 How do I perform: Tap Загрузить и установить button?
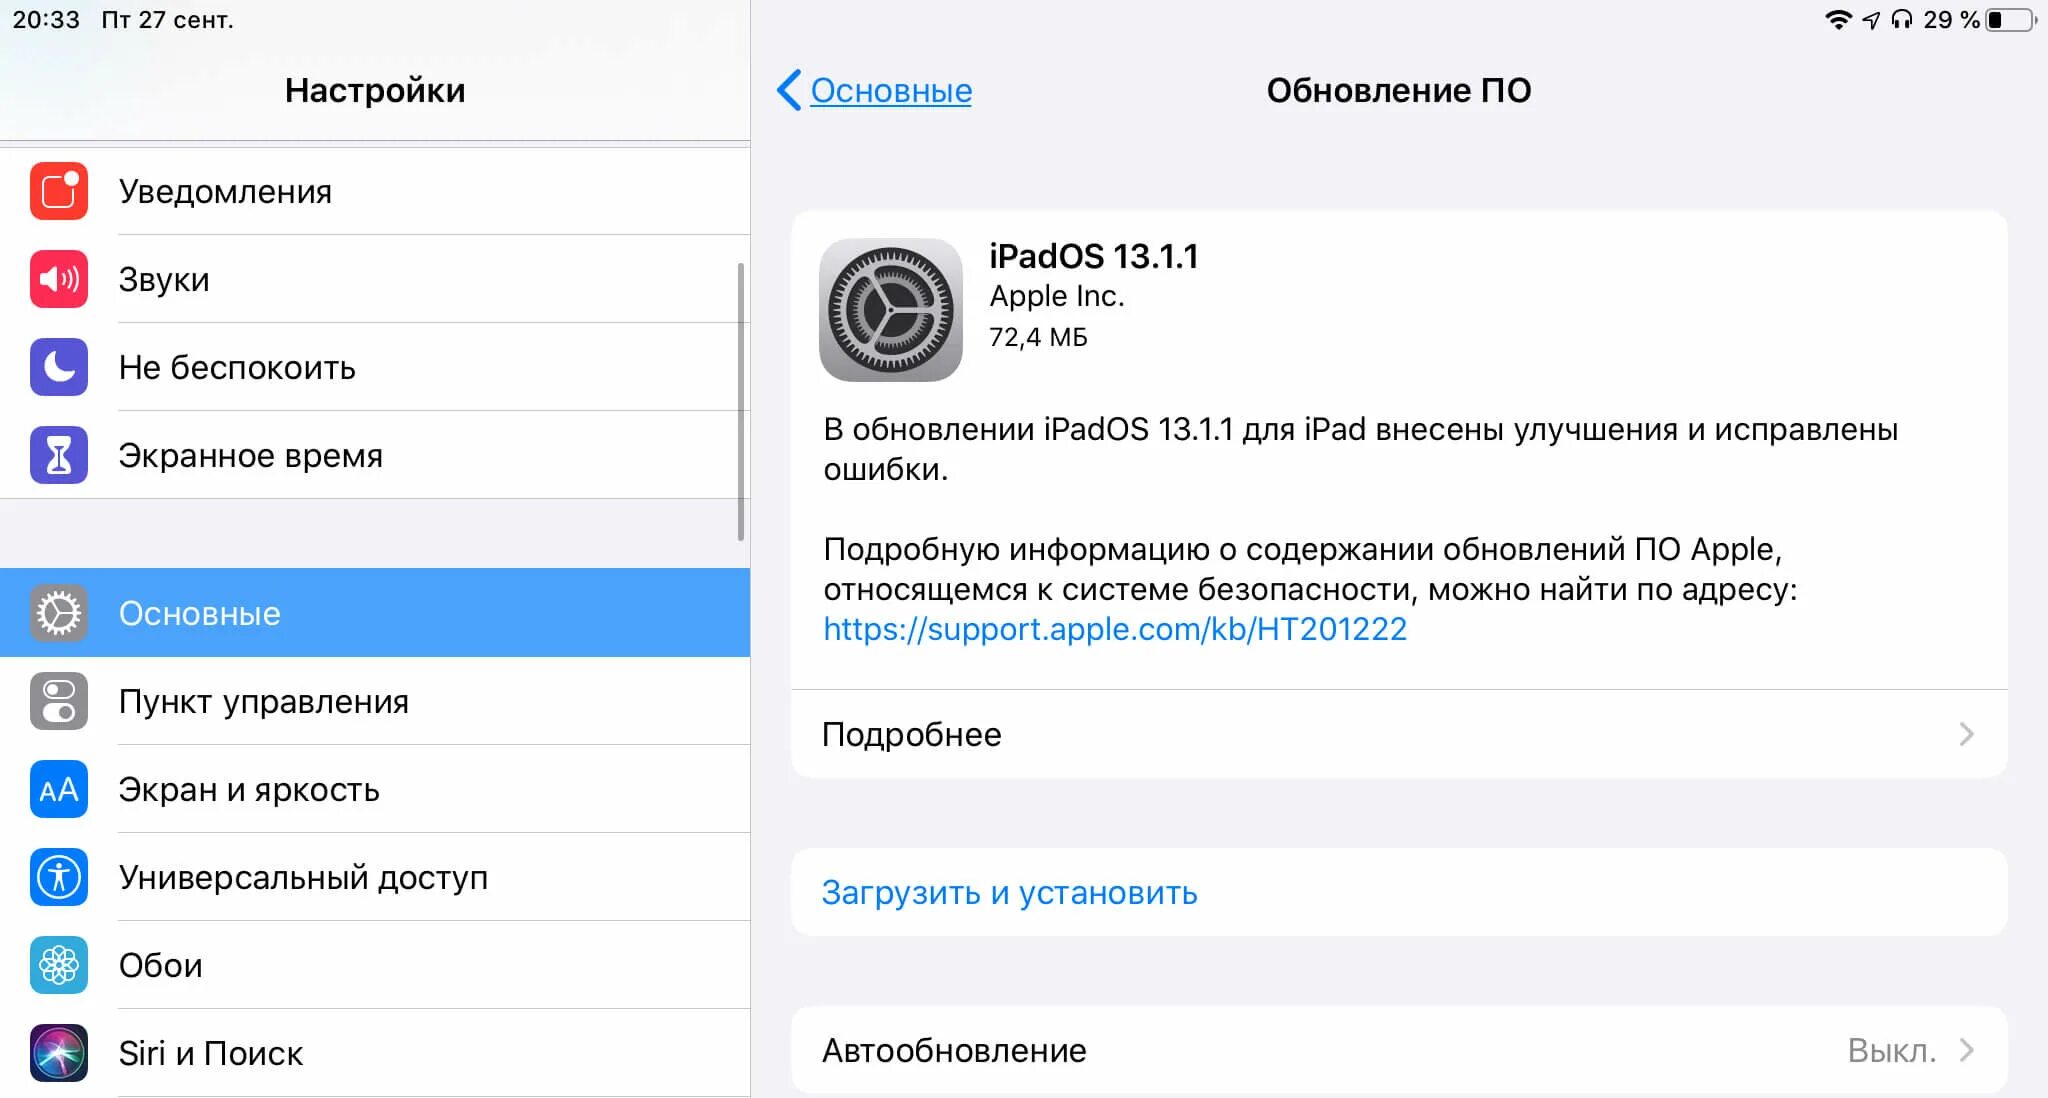(x=1009, y=892)
